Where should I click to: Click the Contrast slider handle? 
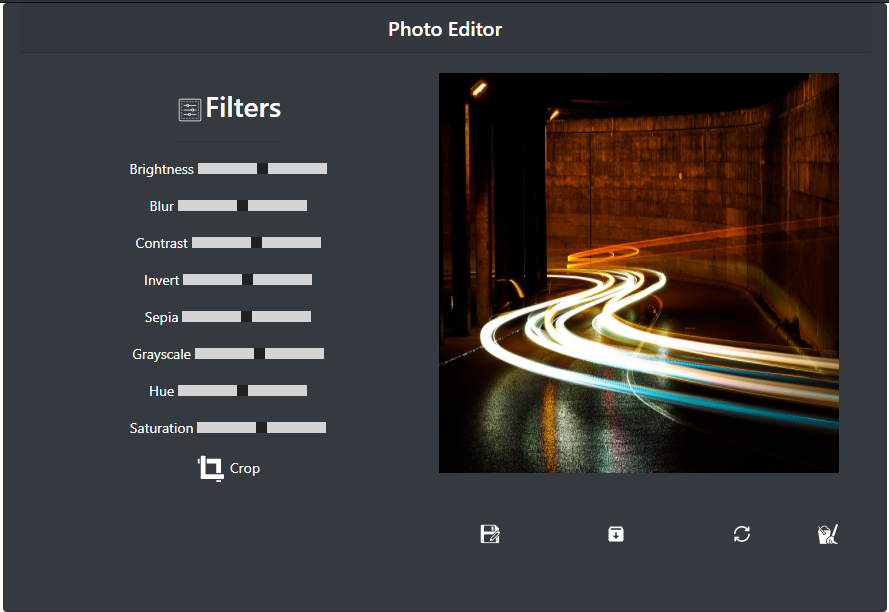tap(256, 243)
